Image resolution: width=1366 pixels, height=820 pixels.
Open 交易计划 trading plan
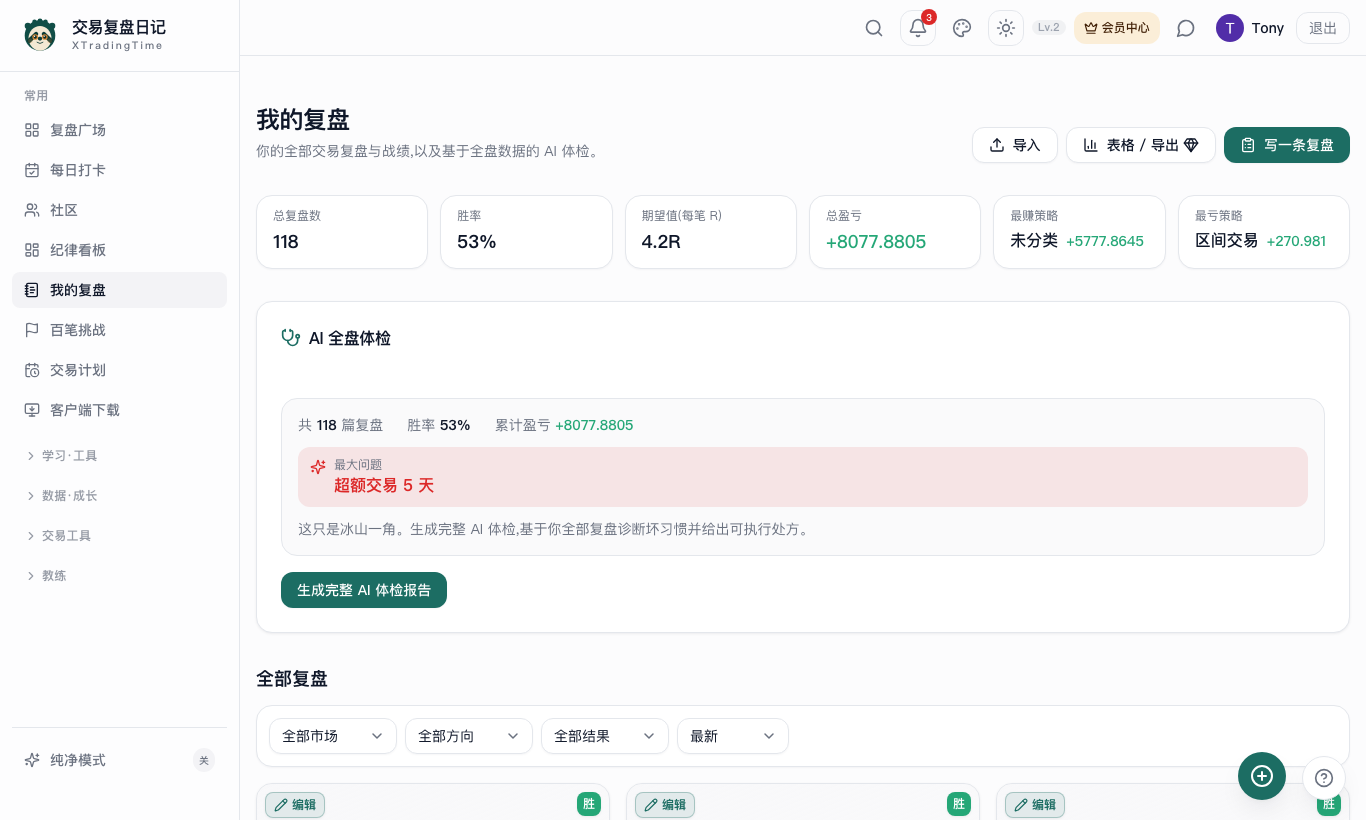[x=119, y=370]
